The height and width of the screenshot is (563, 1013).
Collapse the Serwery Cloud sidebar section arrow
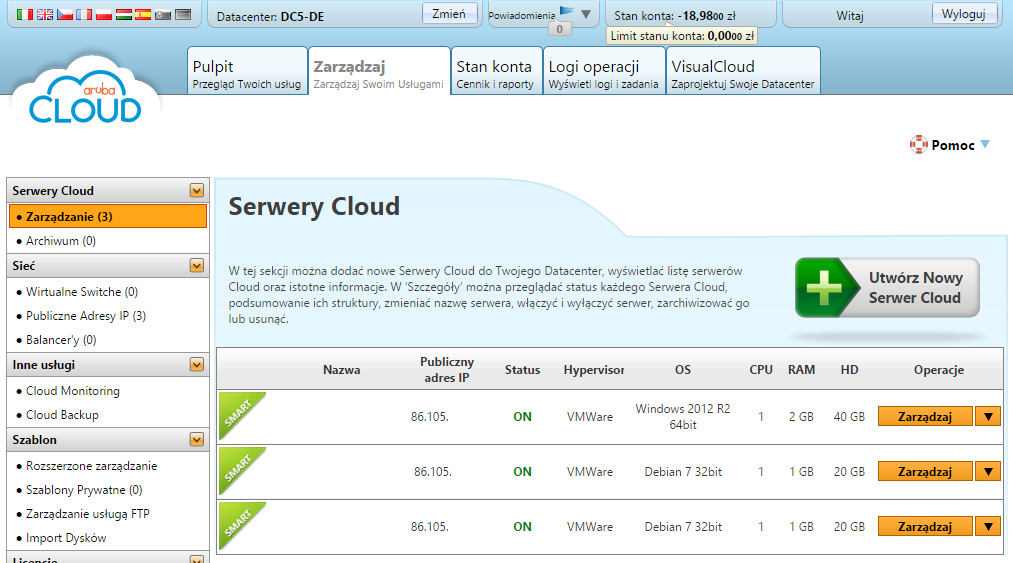(x=197, y=191)
